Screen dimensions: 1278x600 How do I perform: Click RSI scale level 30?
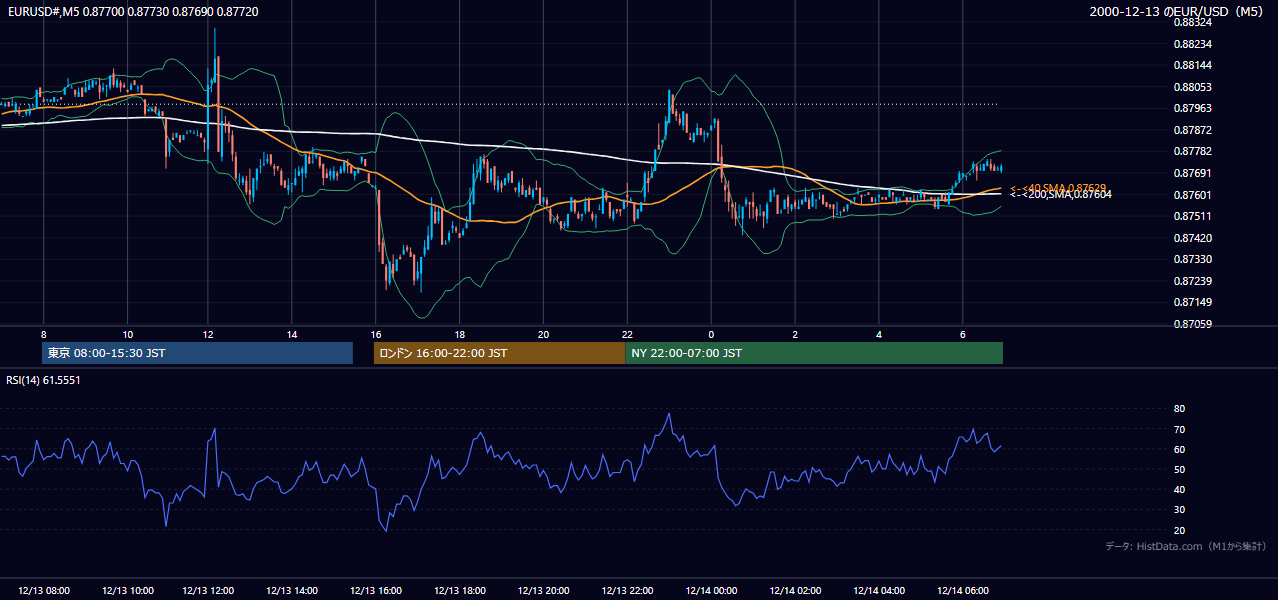point(1179,510)
